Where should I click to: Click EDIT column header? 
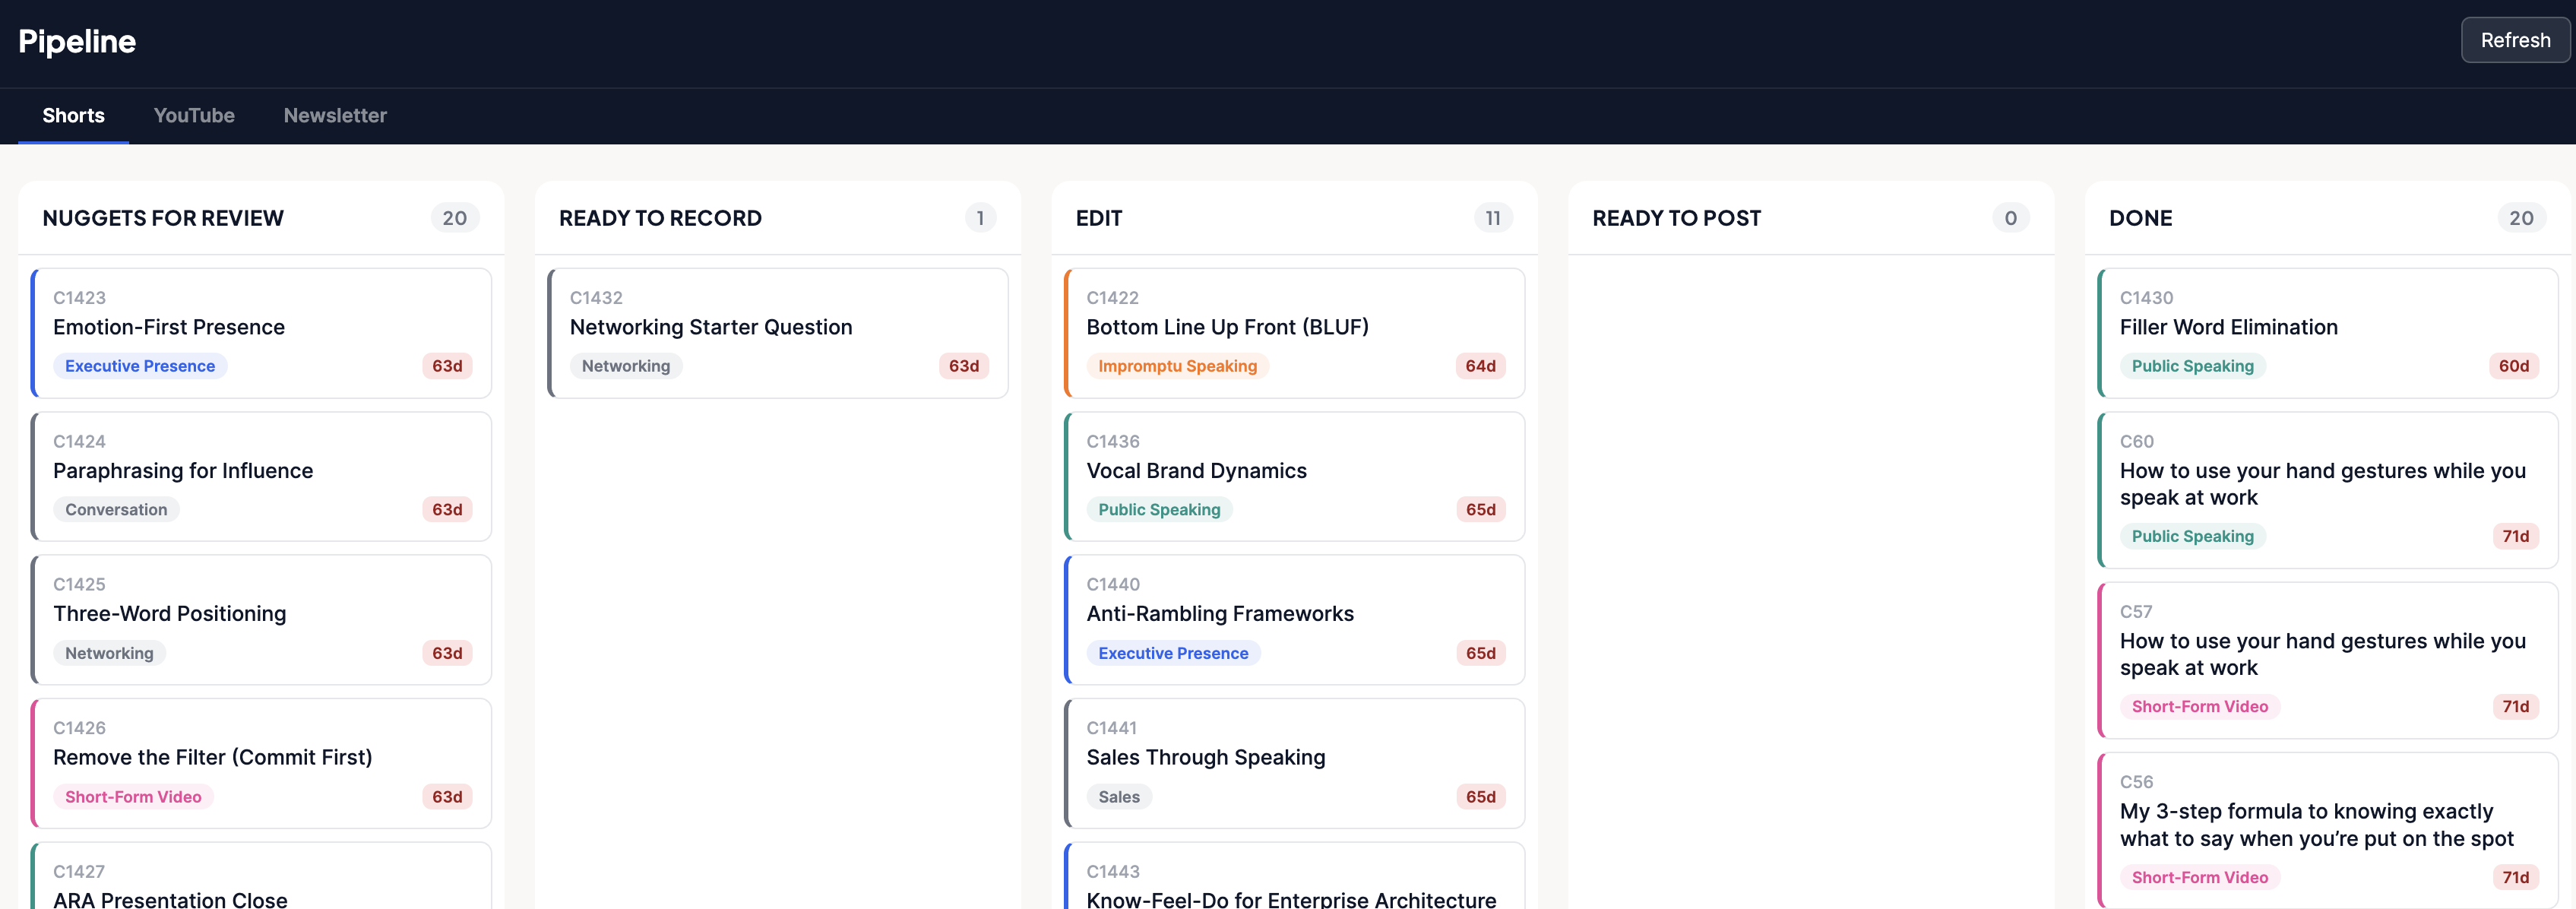1099,218
